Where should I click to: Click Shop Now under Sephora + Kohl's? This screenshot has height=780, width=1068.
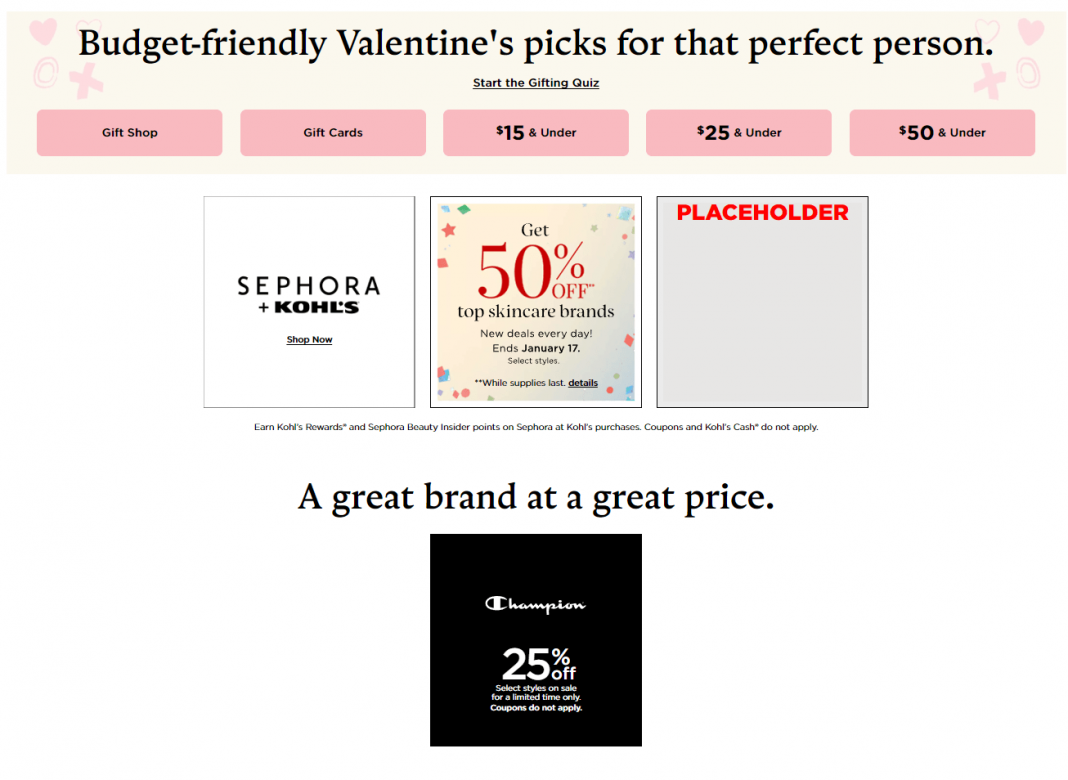309,339
